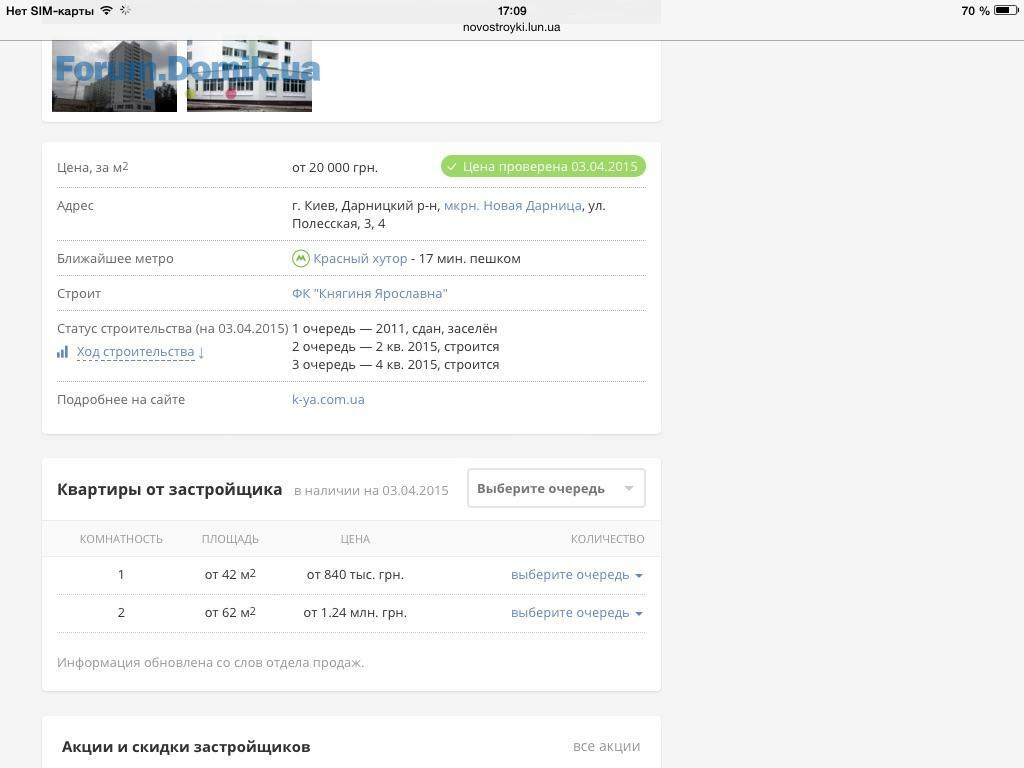The height and width of the screenshot is (768, 1024).
Task: Visit the k-ya.com.ua website link
Action: (328, 400)
